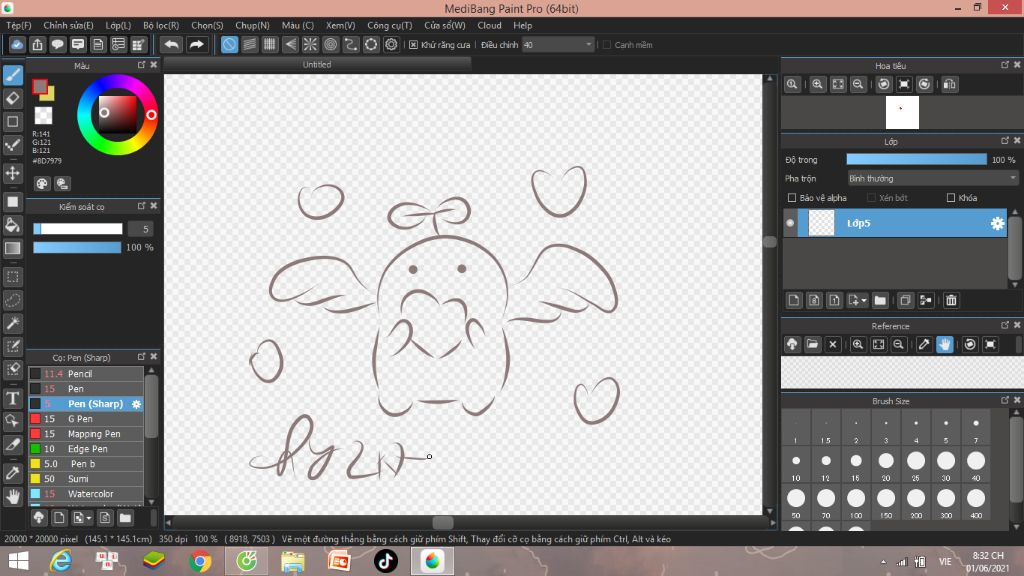Zoom in using Navigator magnifier plus
Viewport: 1024px width, 576px height.
[817, 84]
